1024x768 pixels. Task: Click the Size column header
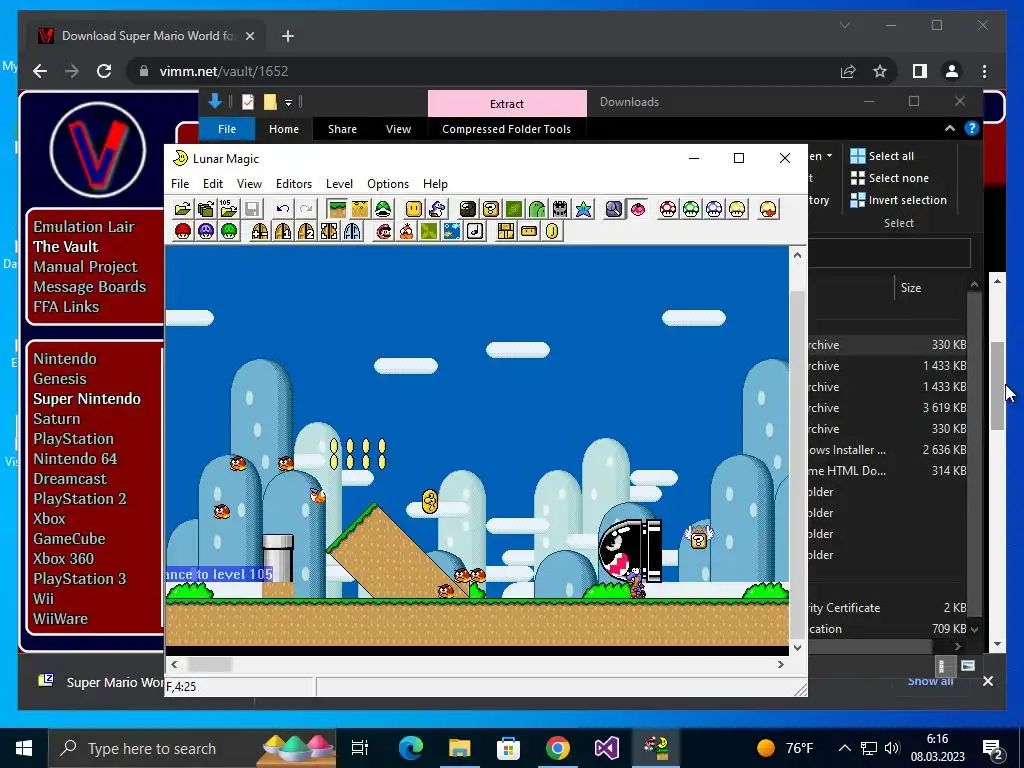[x=910, y=288]
